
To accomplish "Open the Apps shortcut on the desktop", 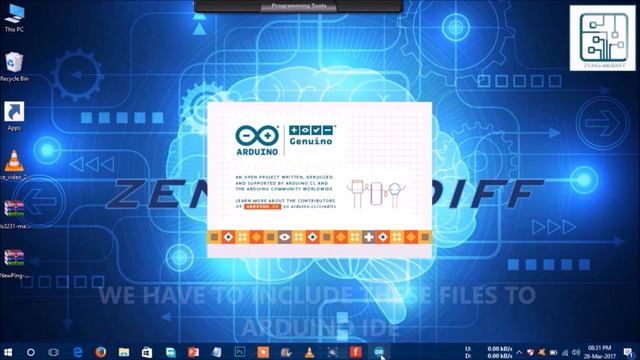I will (x=14, y=116).
